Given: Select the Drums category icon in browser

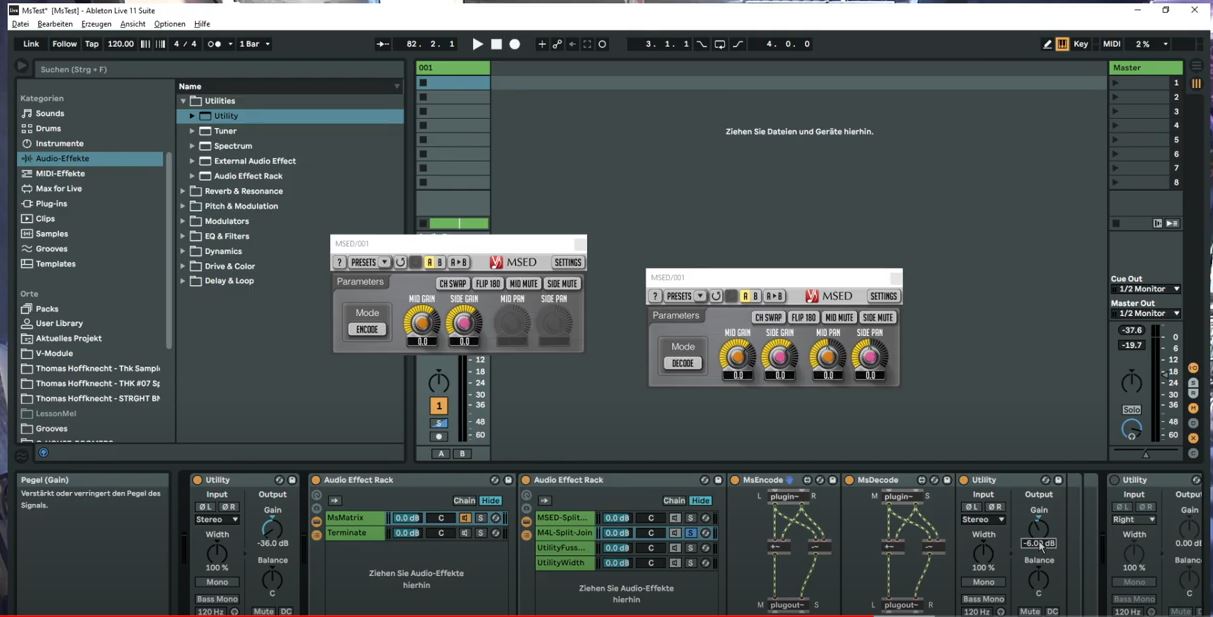Looking at the screenshot, I should (27, 129).
